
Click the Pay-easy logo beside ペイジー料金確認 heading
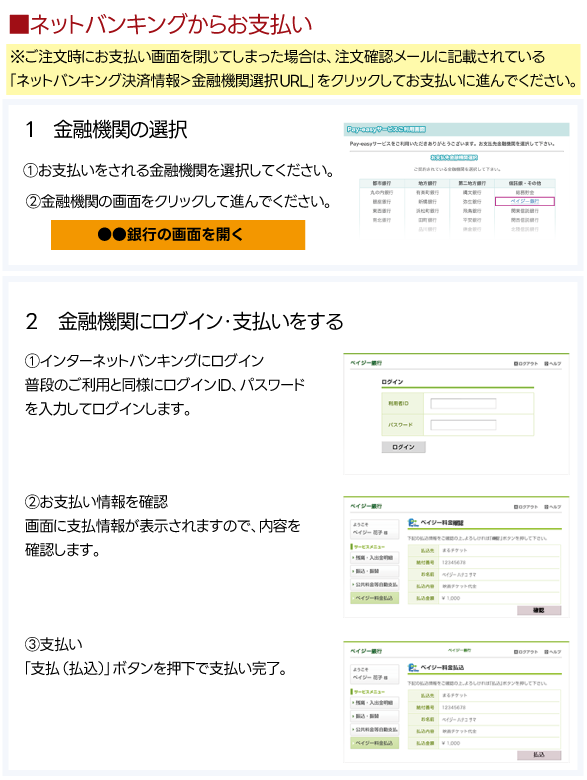(x=413, y=523)
